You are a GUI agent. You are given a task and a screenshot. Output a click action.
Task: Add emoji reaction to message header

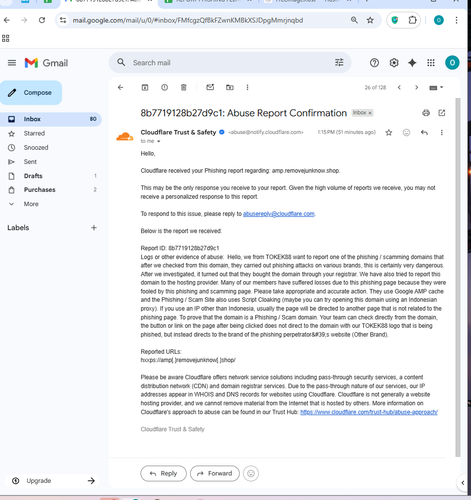click(406, 133)
